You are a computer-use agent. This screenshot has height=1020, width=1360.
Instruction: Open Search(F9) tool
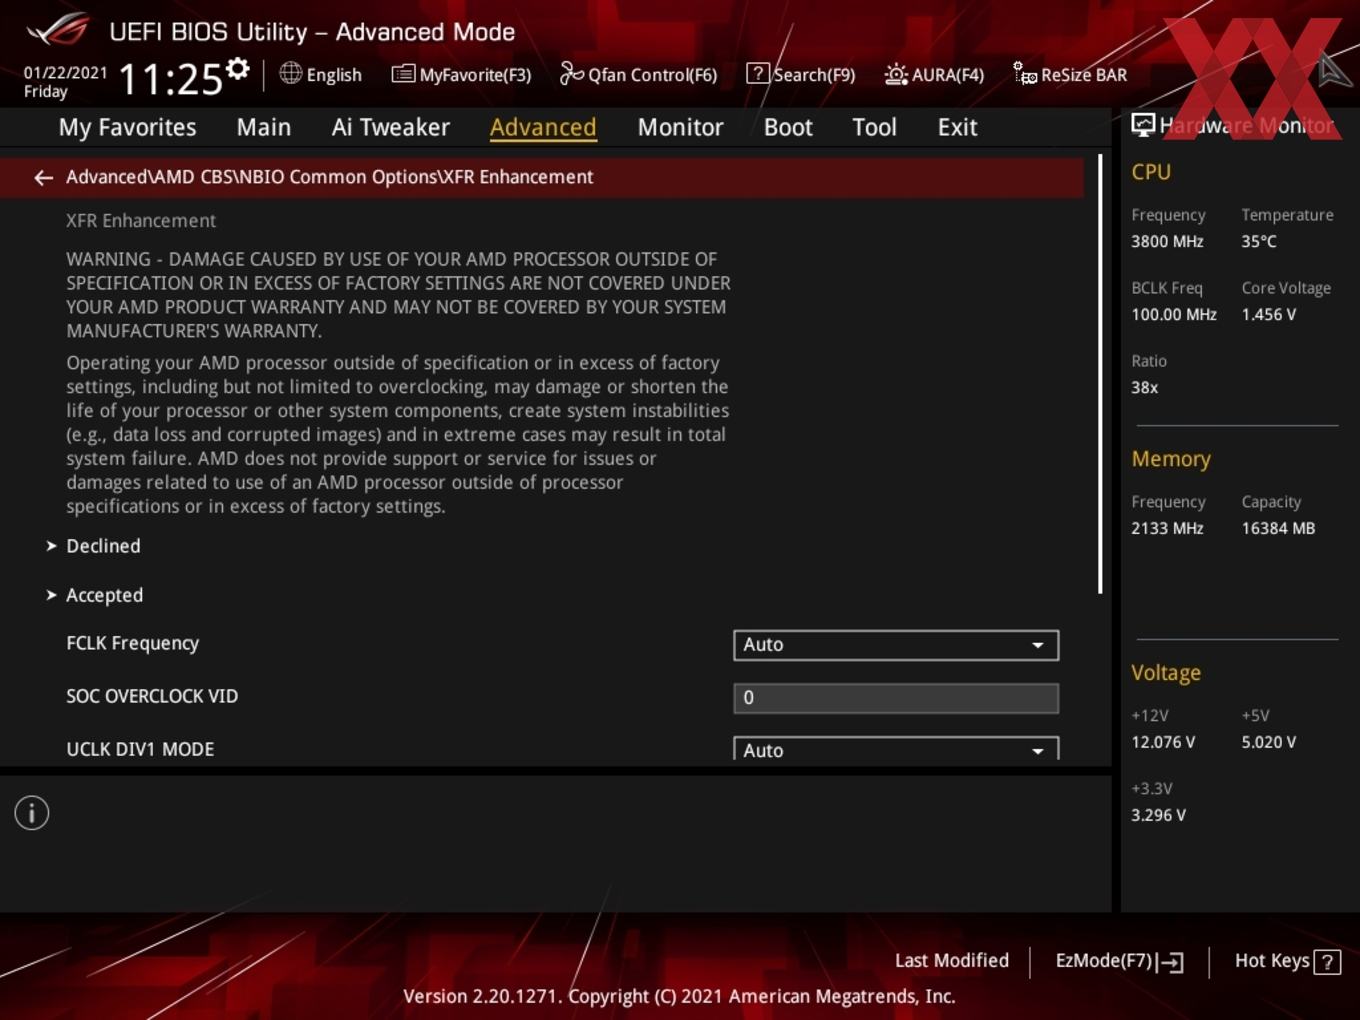tap(801, 74)
